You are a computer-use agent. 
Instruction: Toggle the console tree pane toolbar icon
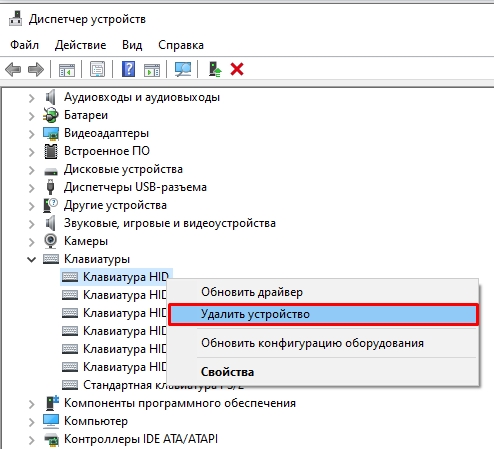tap(67, 70)
